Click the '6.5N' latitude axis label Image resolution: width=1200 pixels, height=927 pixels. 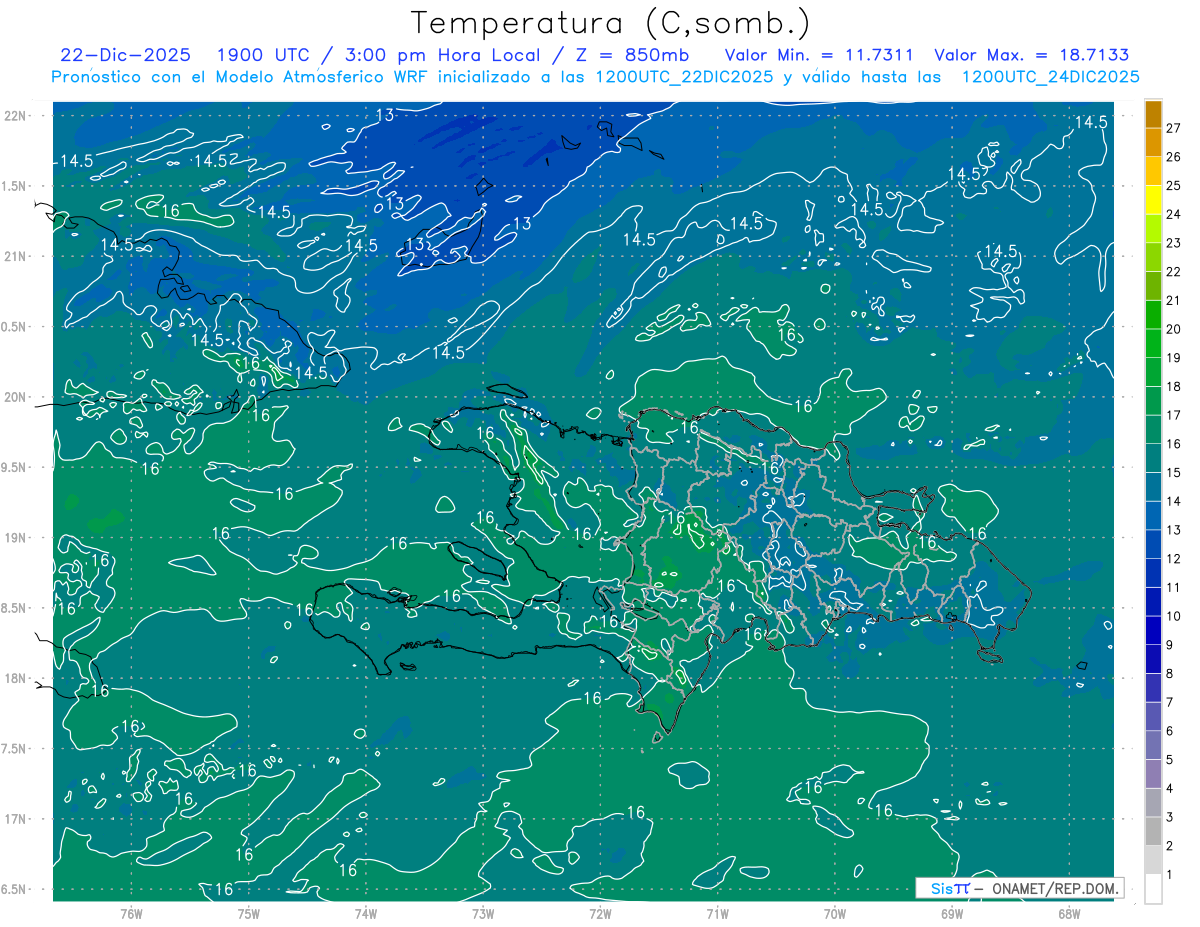point(14,890)
